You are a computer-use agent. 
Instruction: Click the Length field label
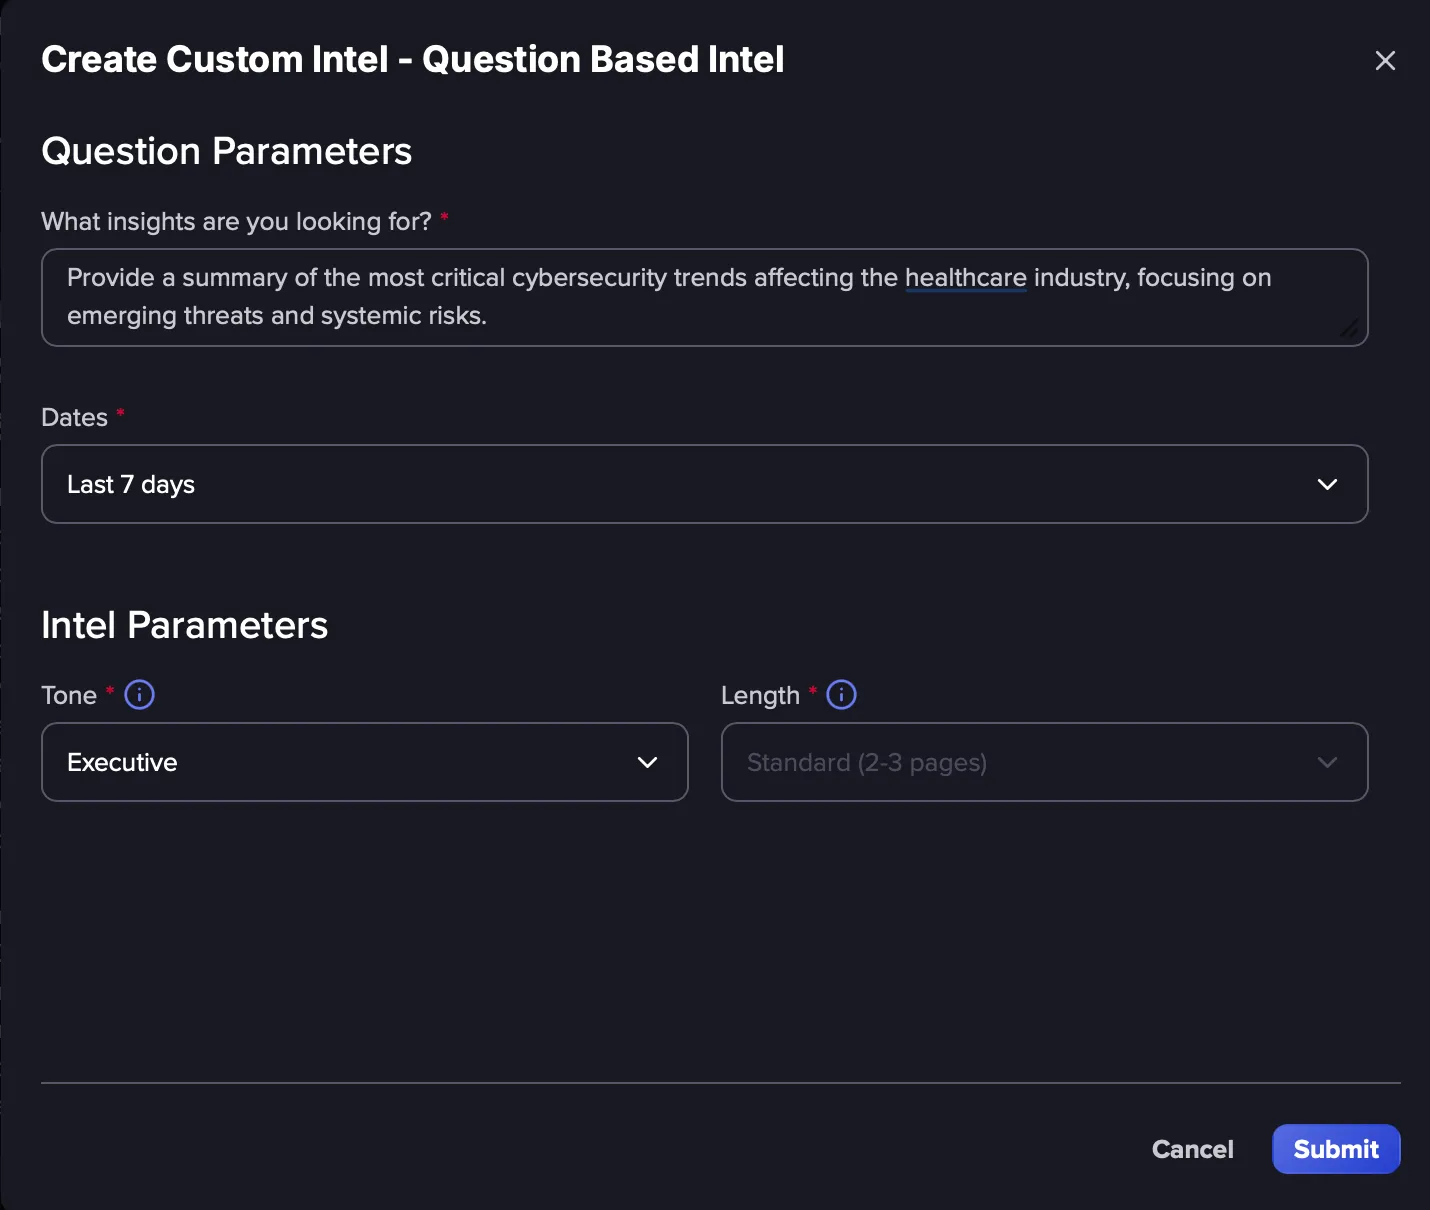click(760, 695)
